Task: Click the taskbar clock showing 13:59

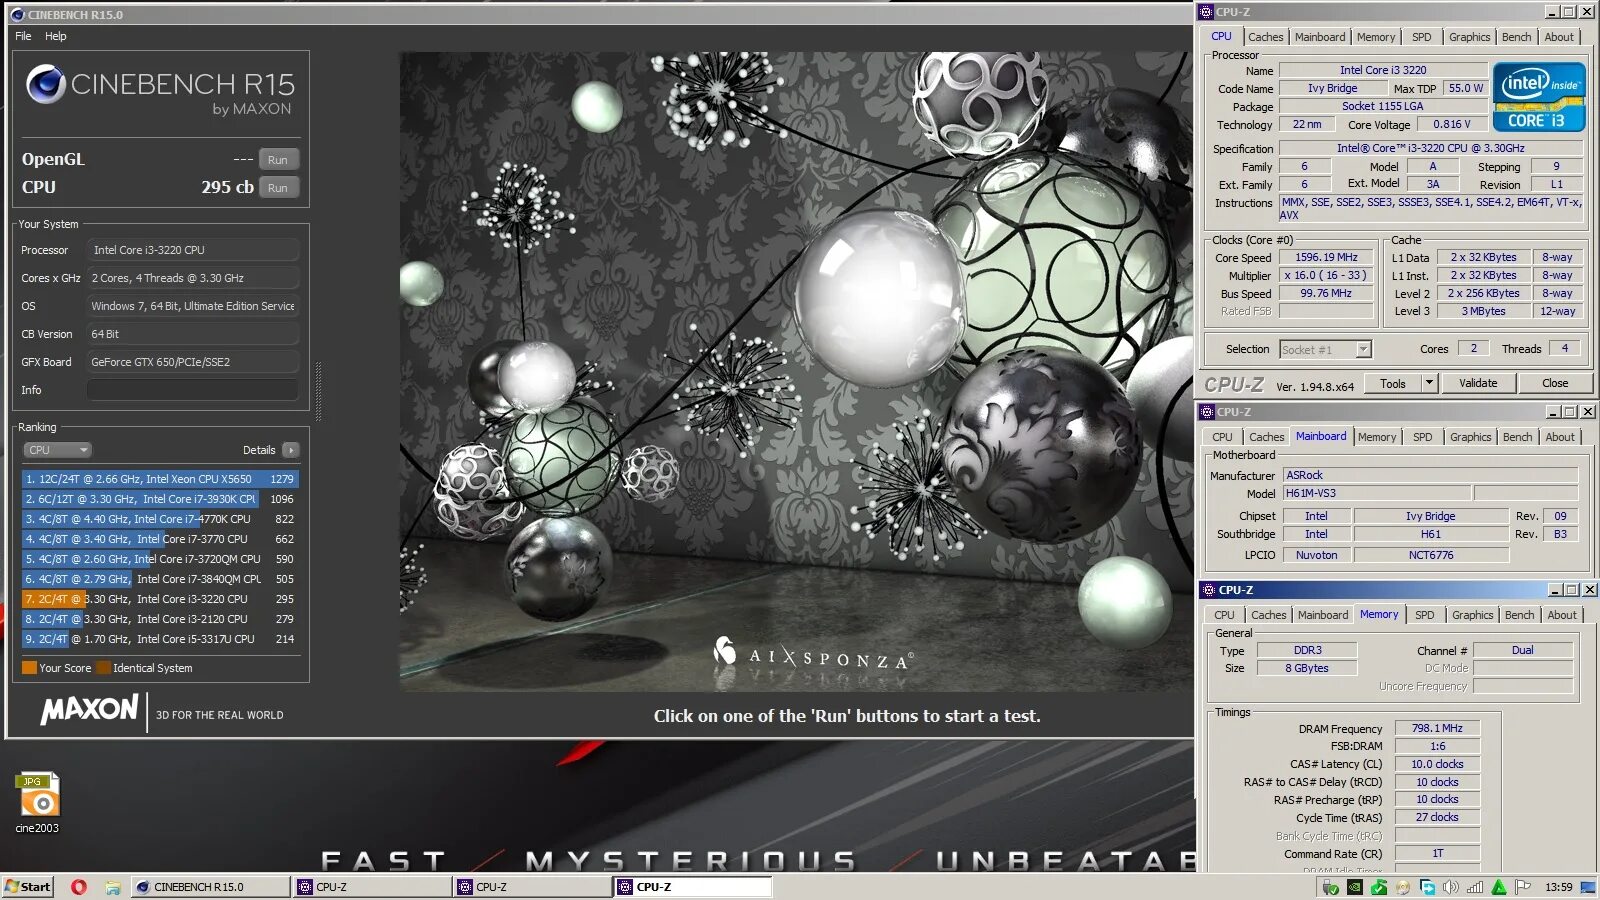Action: pyautogui.click(x=1558, y=887)
